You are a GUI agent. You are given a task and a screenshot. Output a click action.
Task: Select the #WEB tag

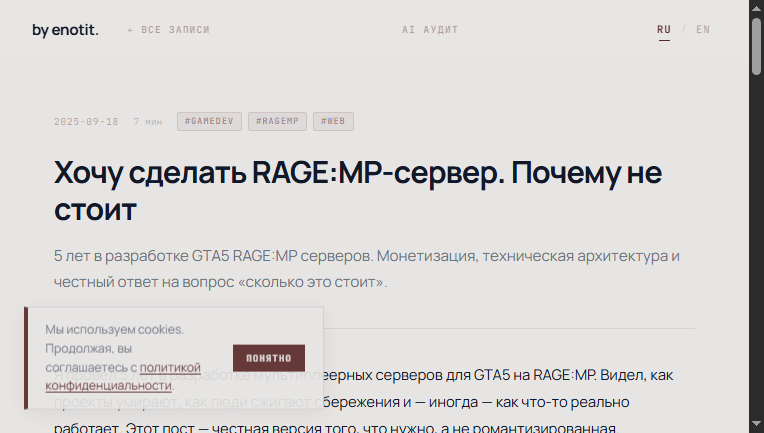tap(333, 122)
